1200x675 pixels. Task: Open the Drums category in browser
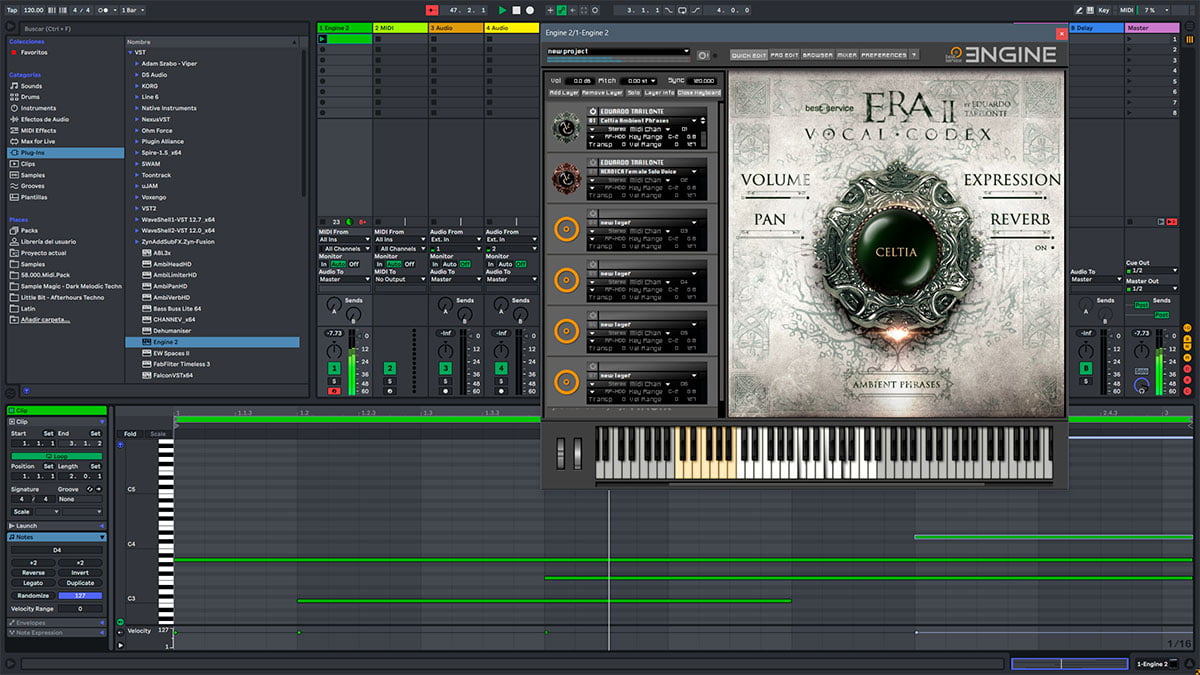[x=30, y=97]
